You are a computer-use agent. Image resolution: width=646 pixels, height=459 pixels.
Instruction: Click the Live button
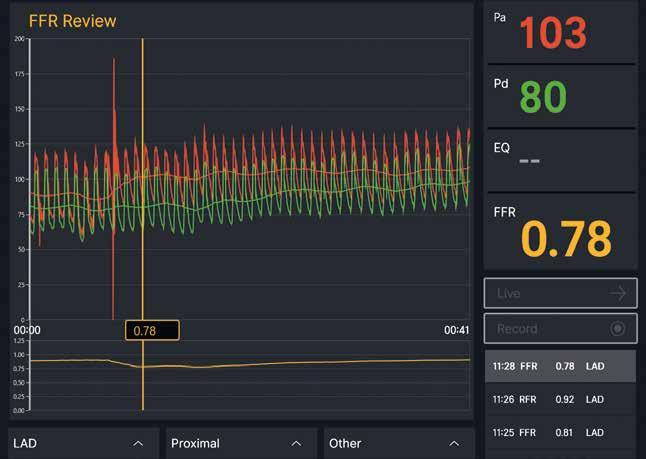(560, 293)
